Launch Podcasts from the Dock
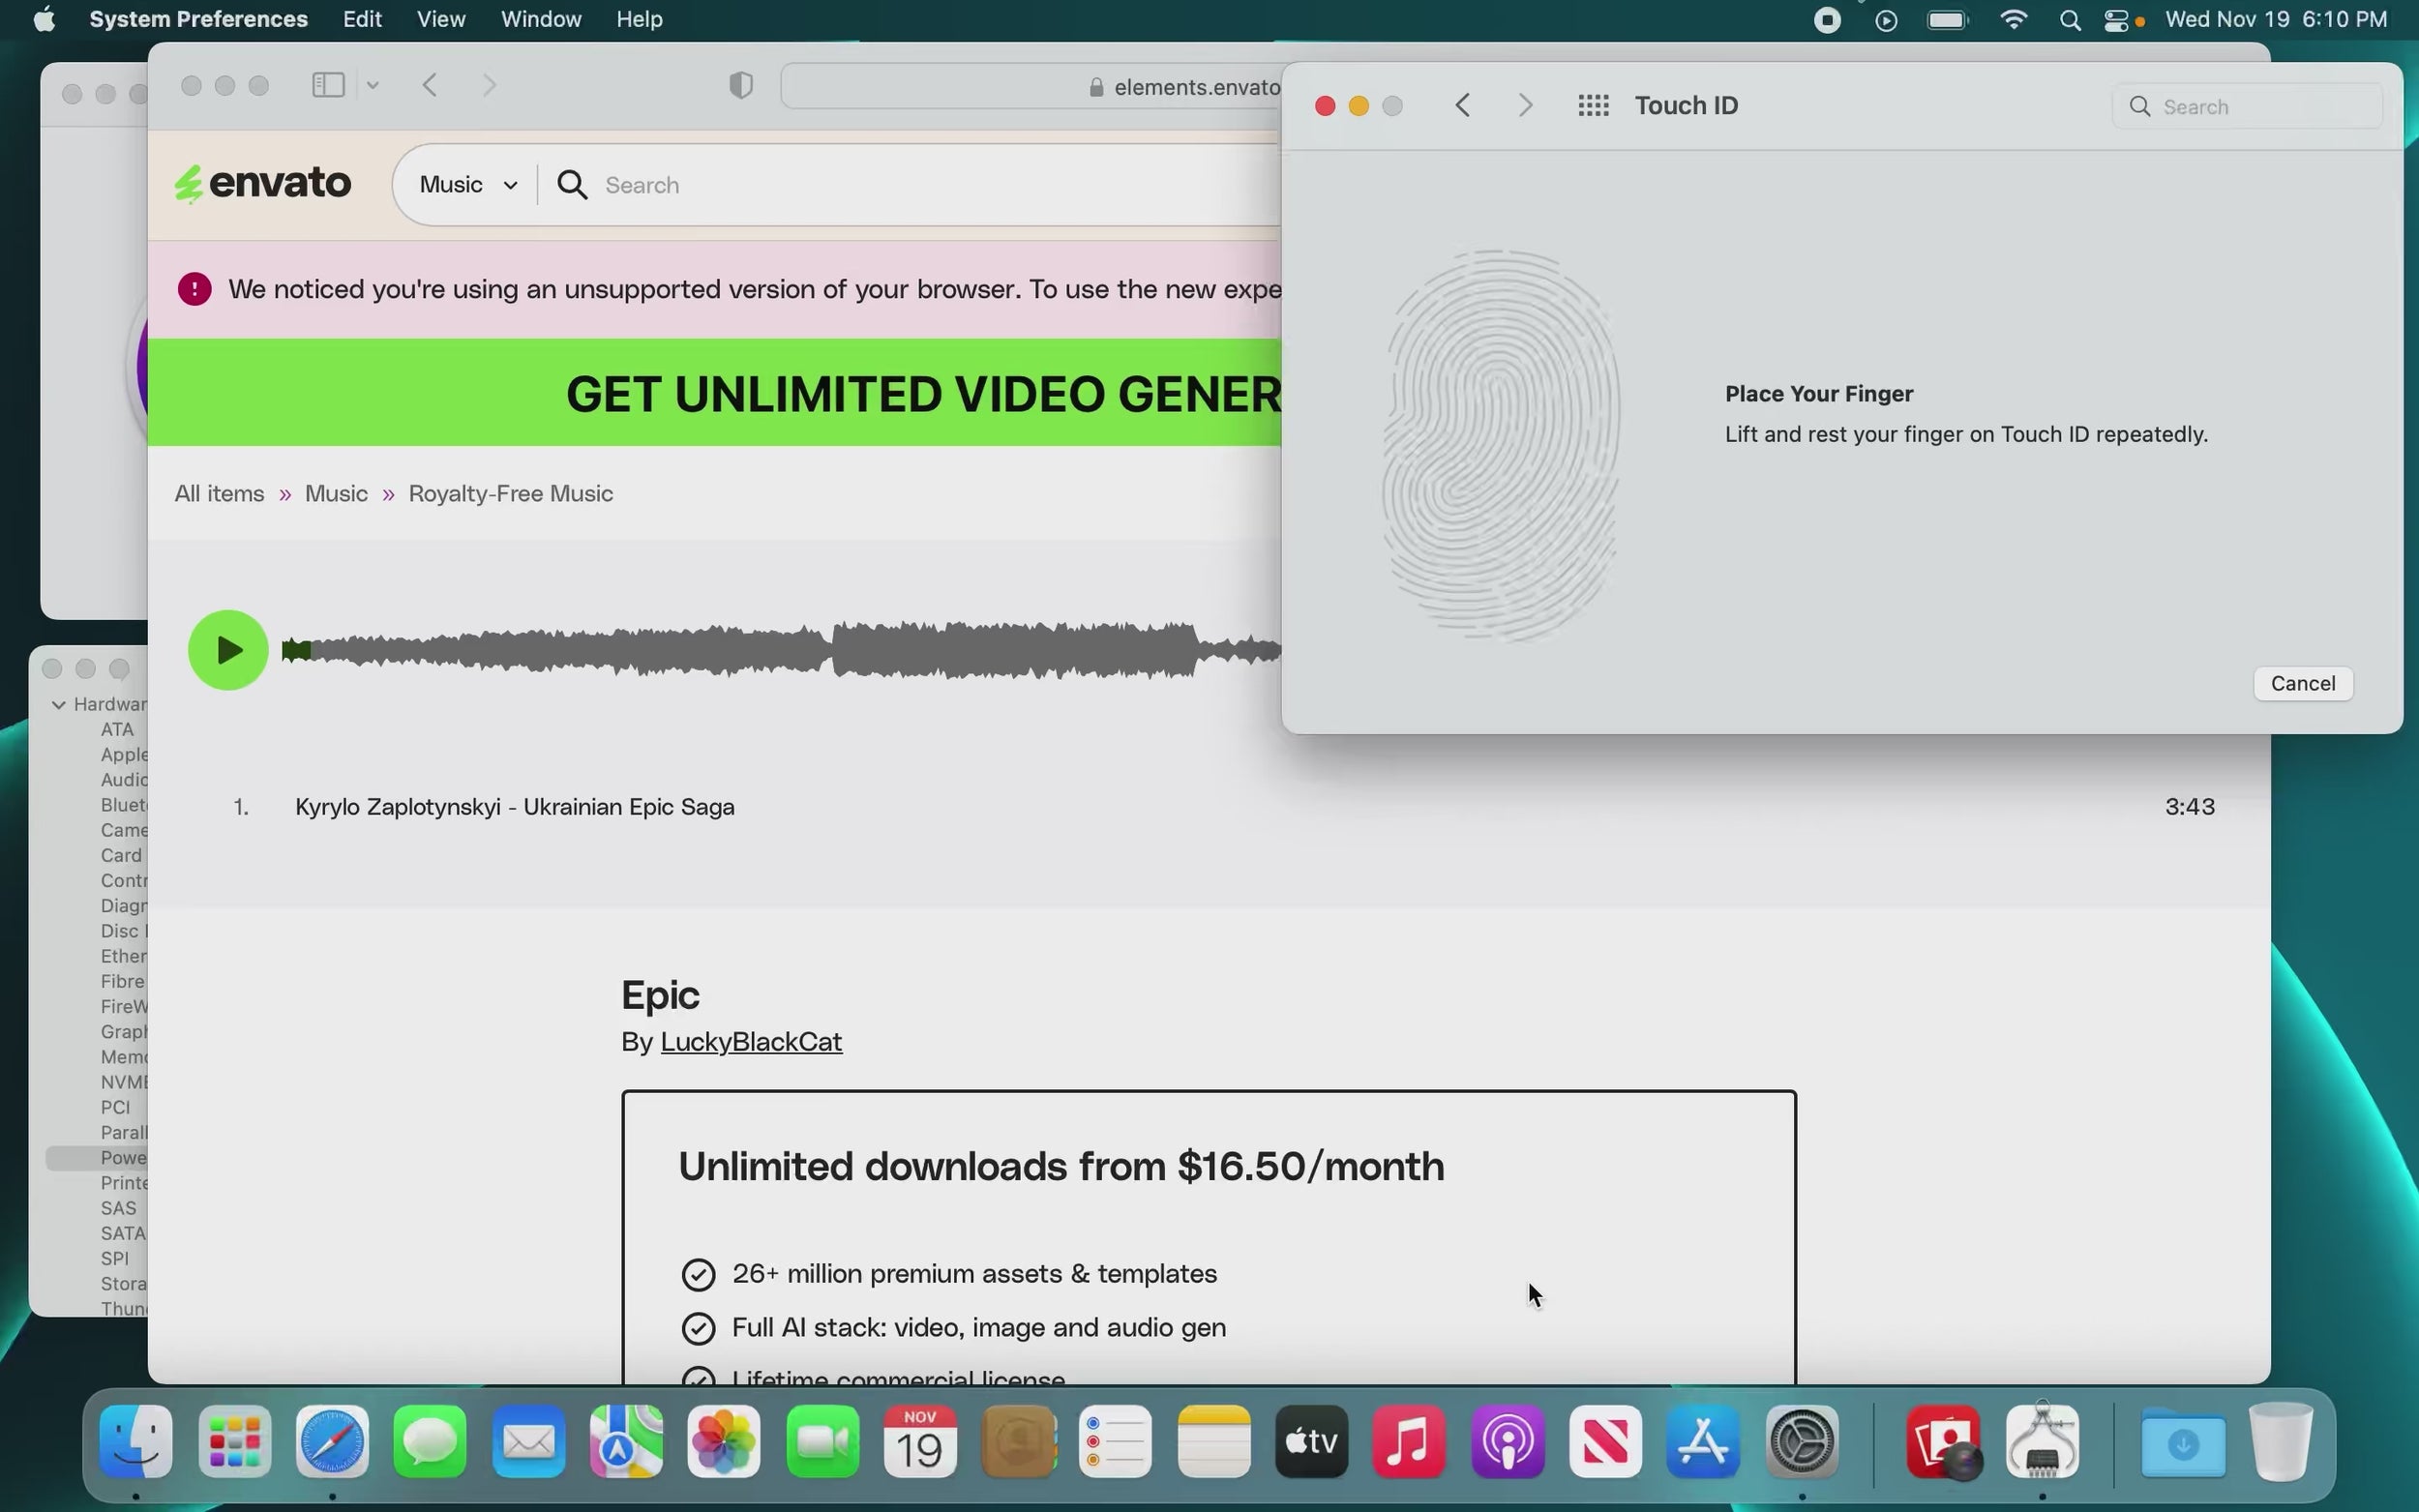Viewport: 2419px width, 1512px height. [x=1507, y=1442]
